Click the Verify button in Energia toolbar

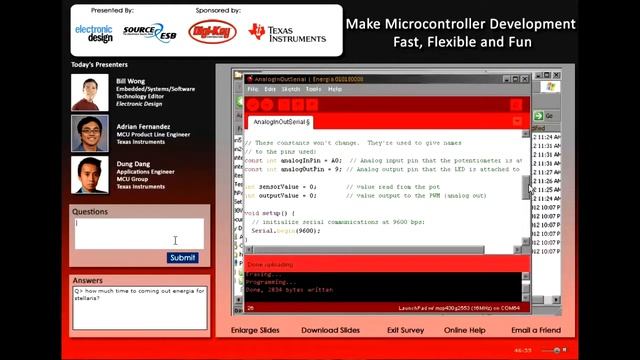click(x=253, y=105)
